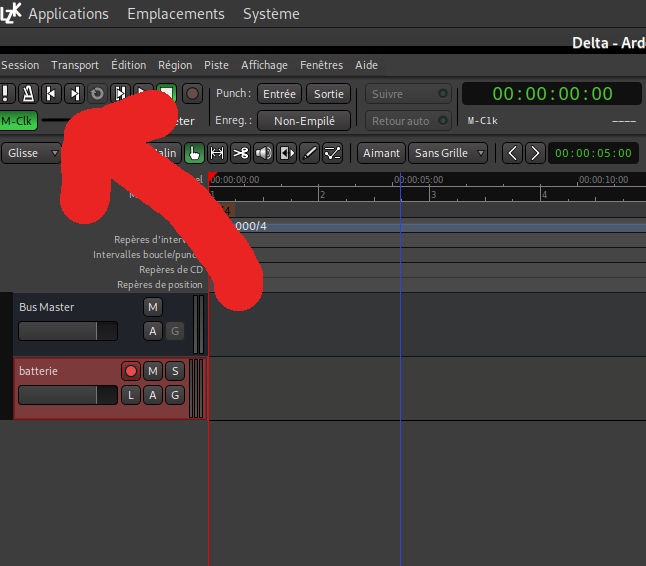646x566 pixels.
Task: Click ruler at 00:00:10:00 timecode mark
Action: (603, 180)
